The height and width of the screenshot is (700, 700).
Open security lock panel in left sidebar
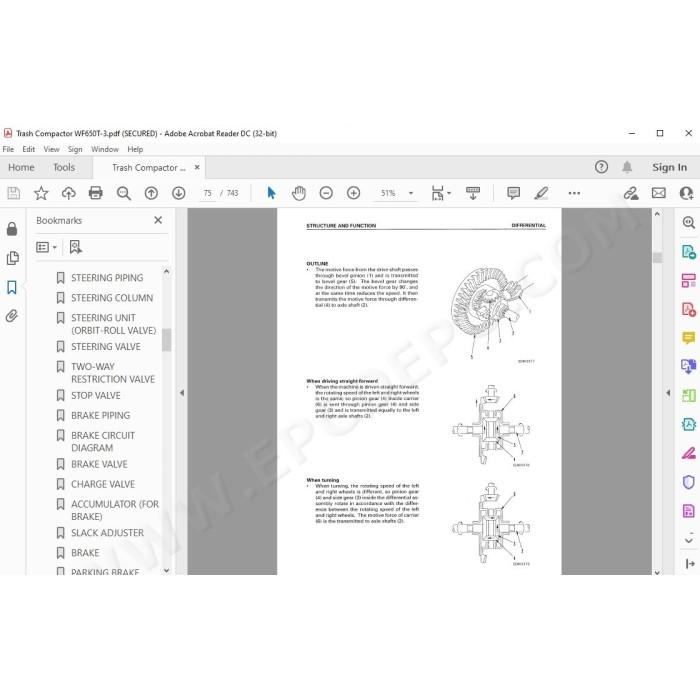(x=12, y=229)
